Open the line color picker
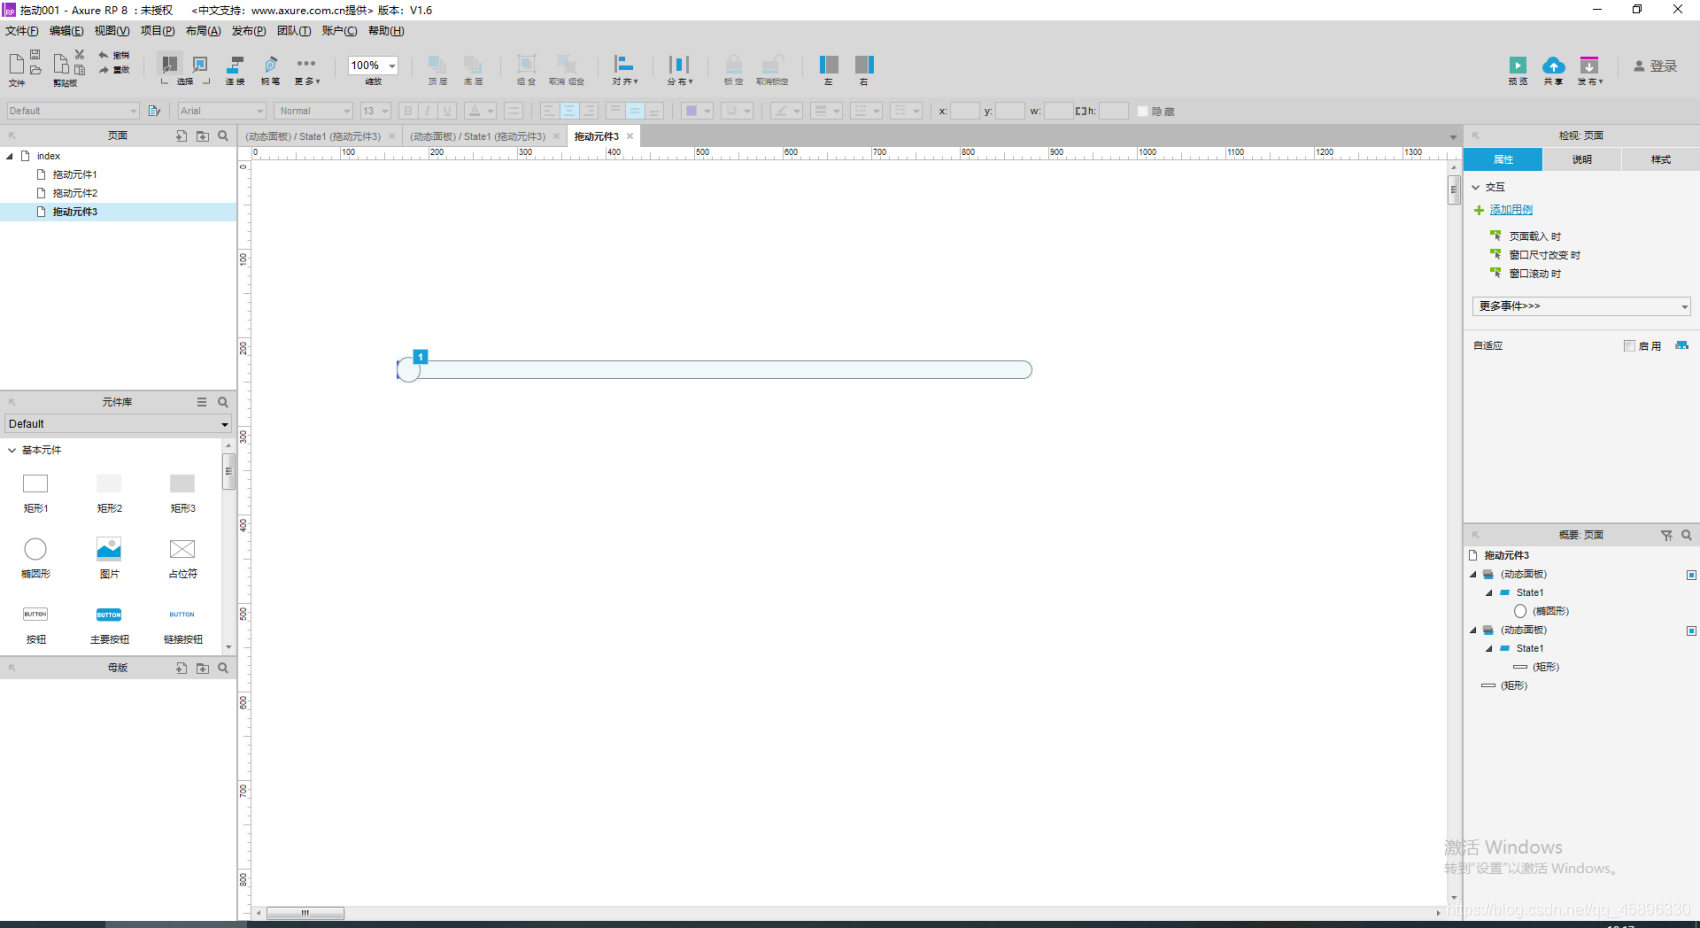1700x928 pixels. click(786, 111)
